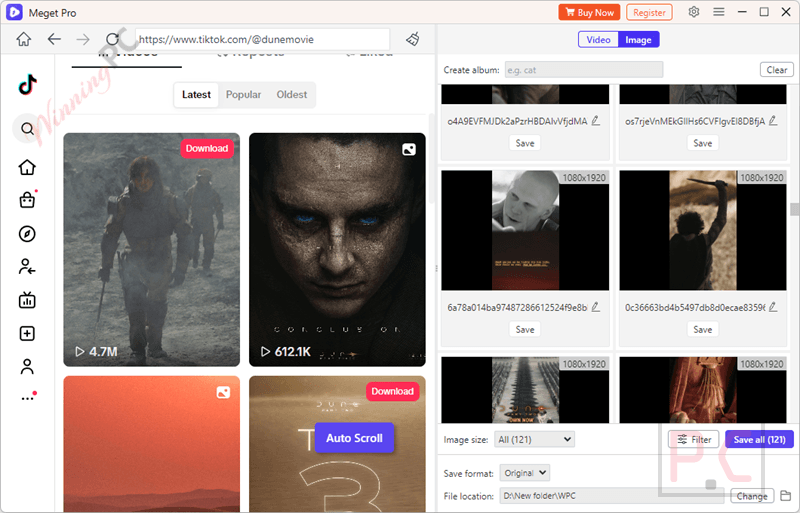Save image o4A9EVFMJDk2aPzrHBDAIvVfjdMA
The width and height of the screenshot is (800, 513).
coord(525,143)
